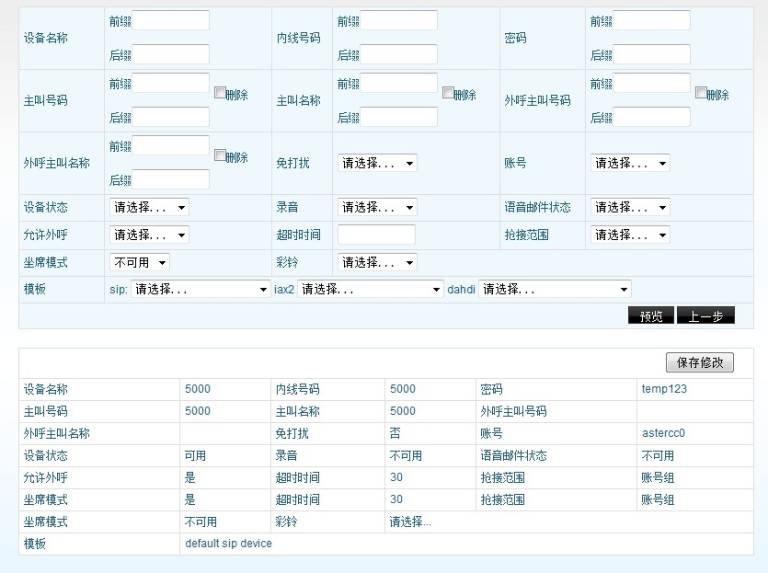Image resolution: width=768 pixels, height=573 pixels.
Task: Click the 上一步 button
Action: (x=706, y=316)
